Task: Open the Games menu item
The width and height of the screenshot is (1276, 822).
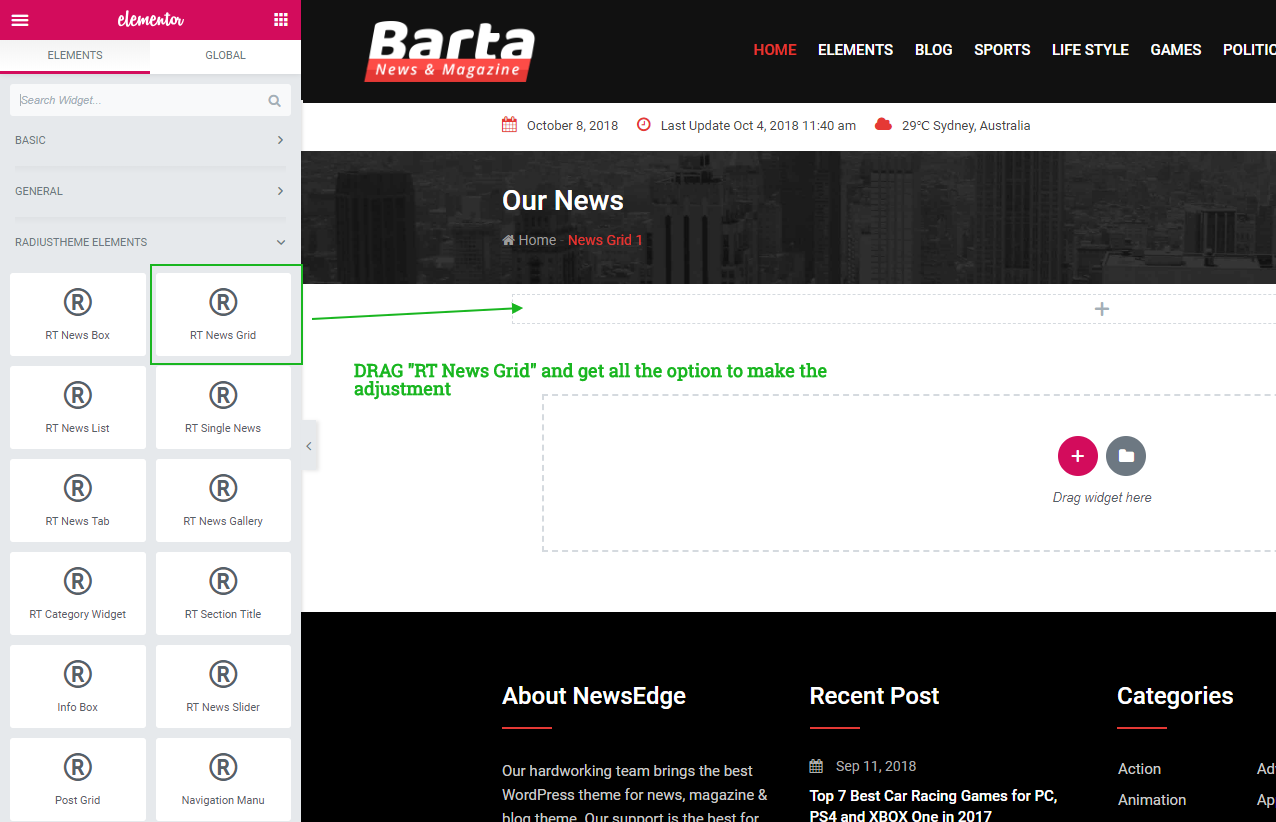Action: pyautogui.click(x=1176, y=50)
